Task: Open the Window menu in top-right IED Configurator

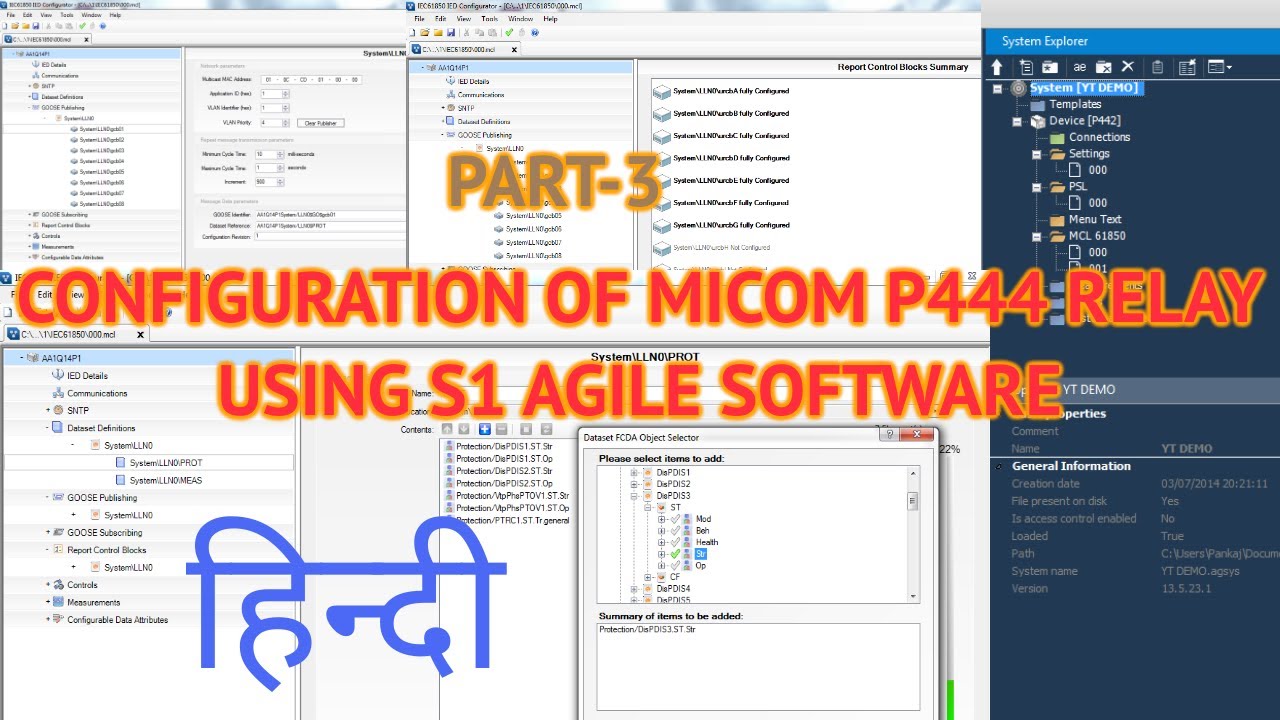Action: pyautogui.click(x=520, y=19)
